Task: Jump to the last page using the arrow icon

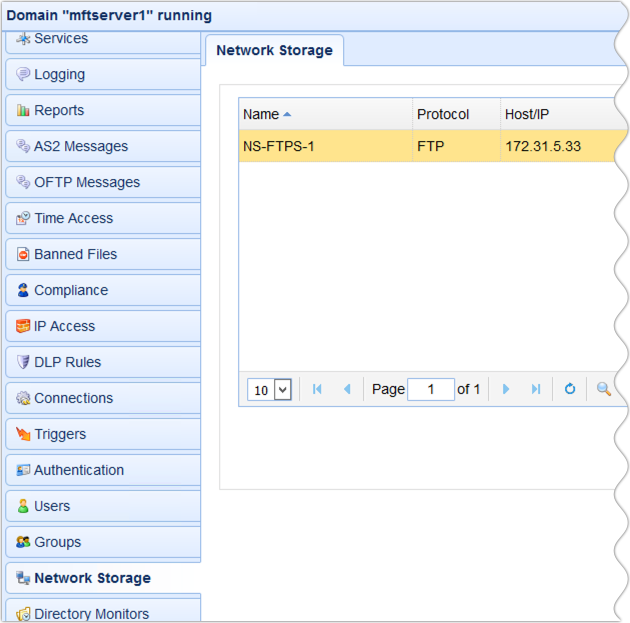Action: (x=536, y=389)
